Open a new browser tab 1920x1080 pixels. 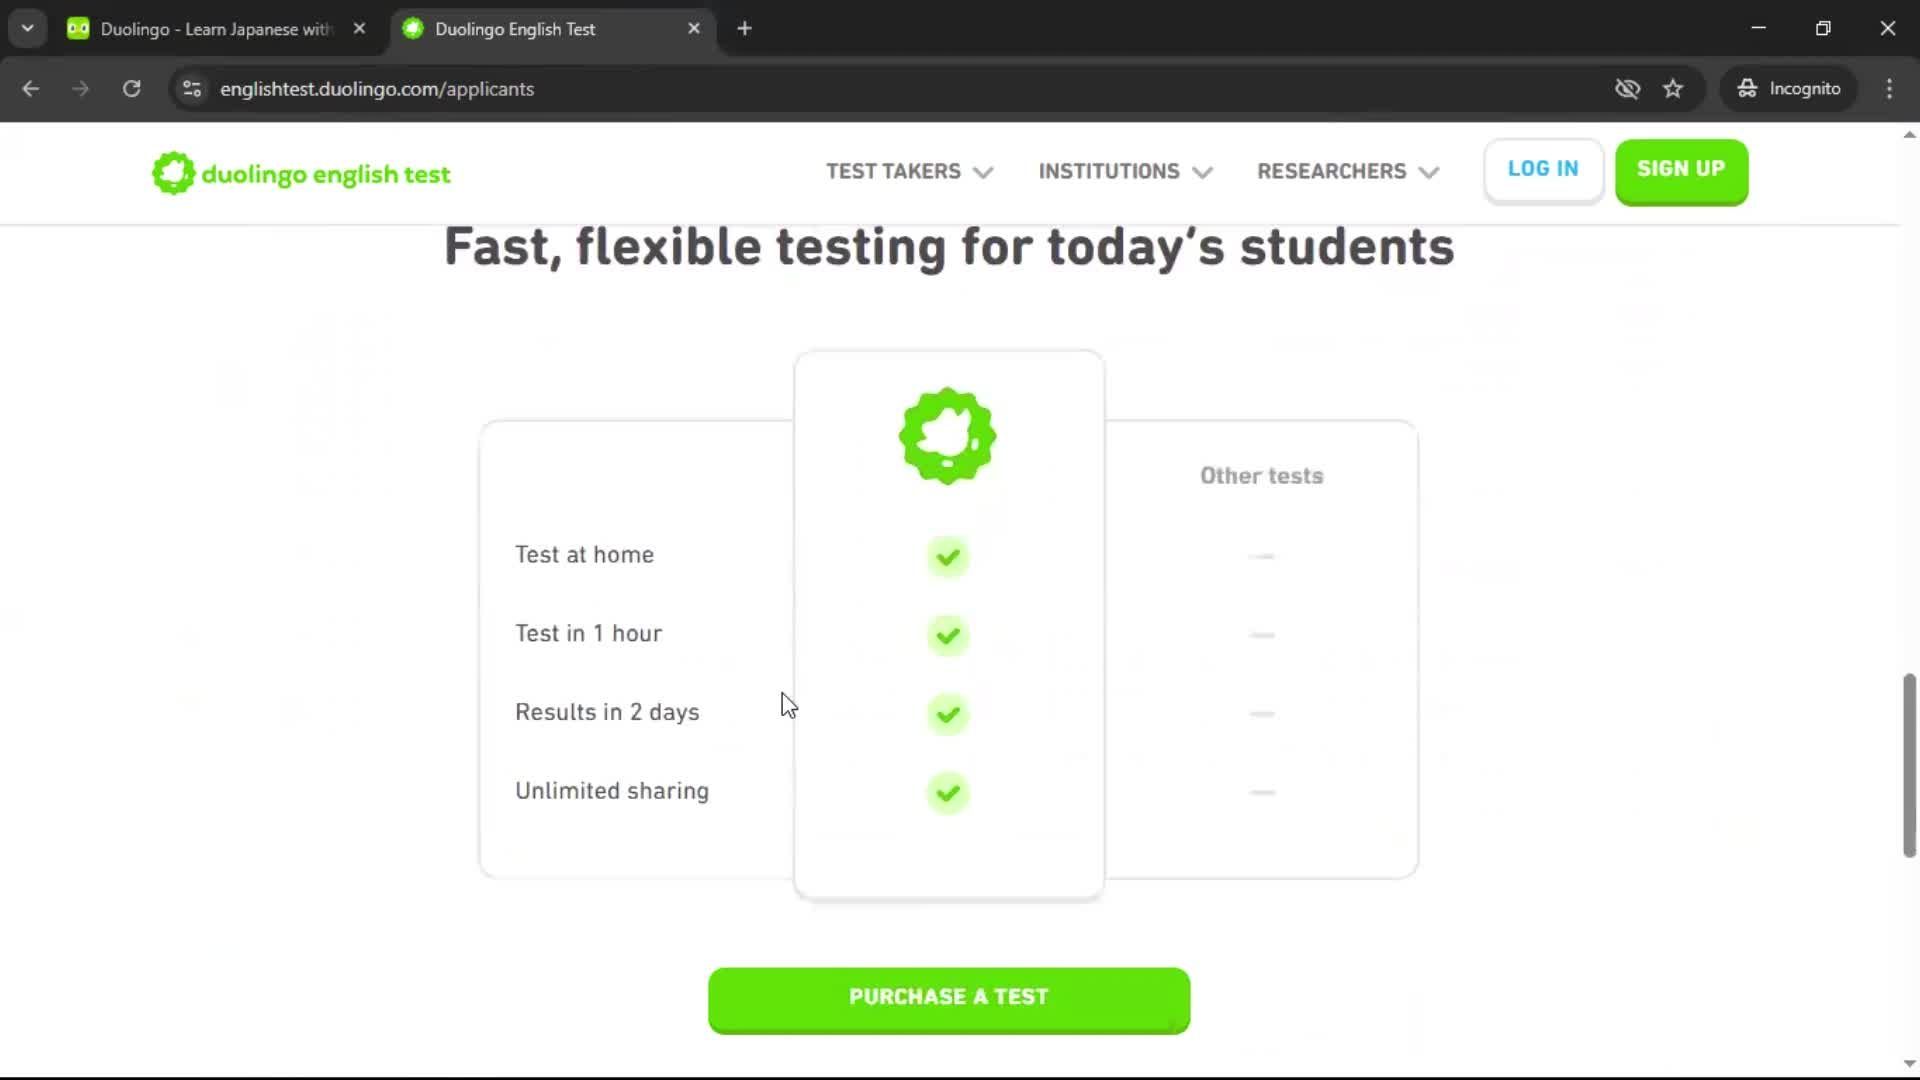[x=744, y=28]
